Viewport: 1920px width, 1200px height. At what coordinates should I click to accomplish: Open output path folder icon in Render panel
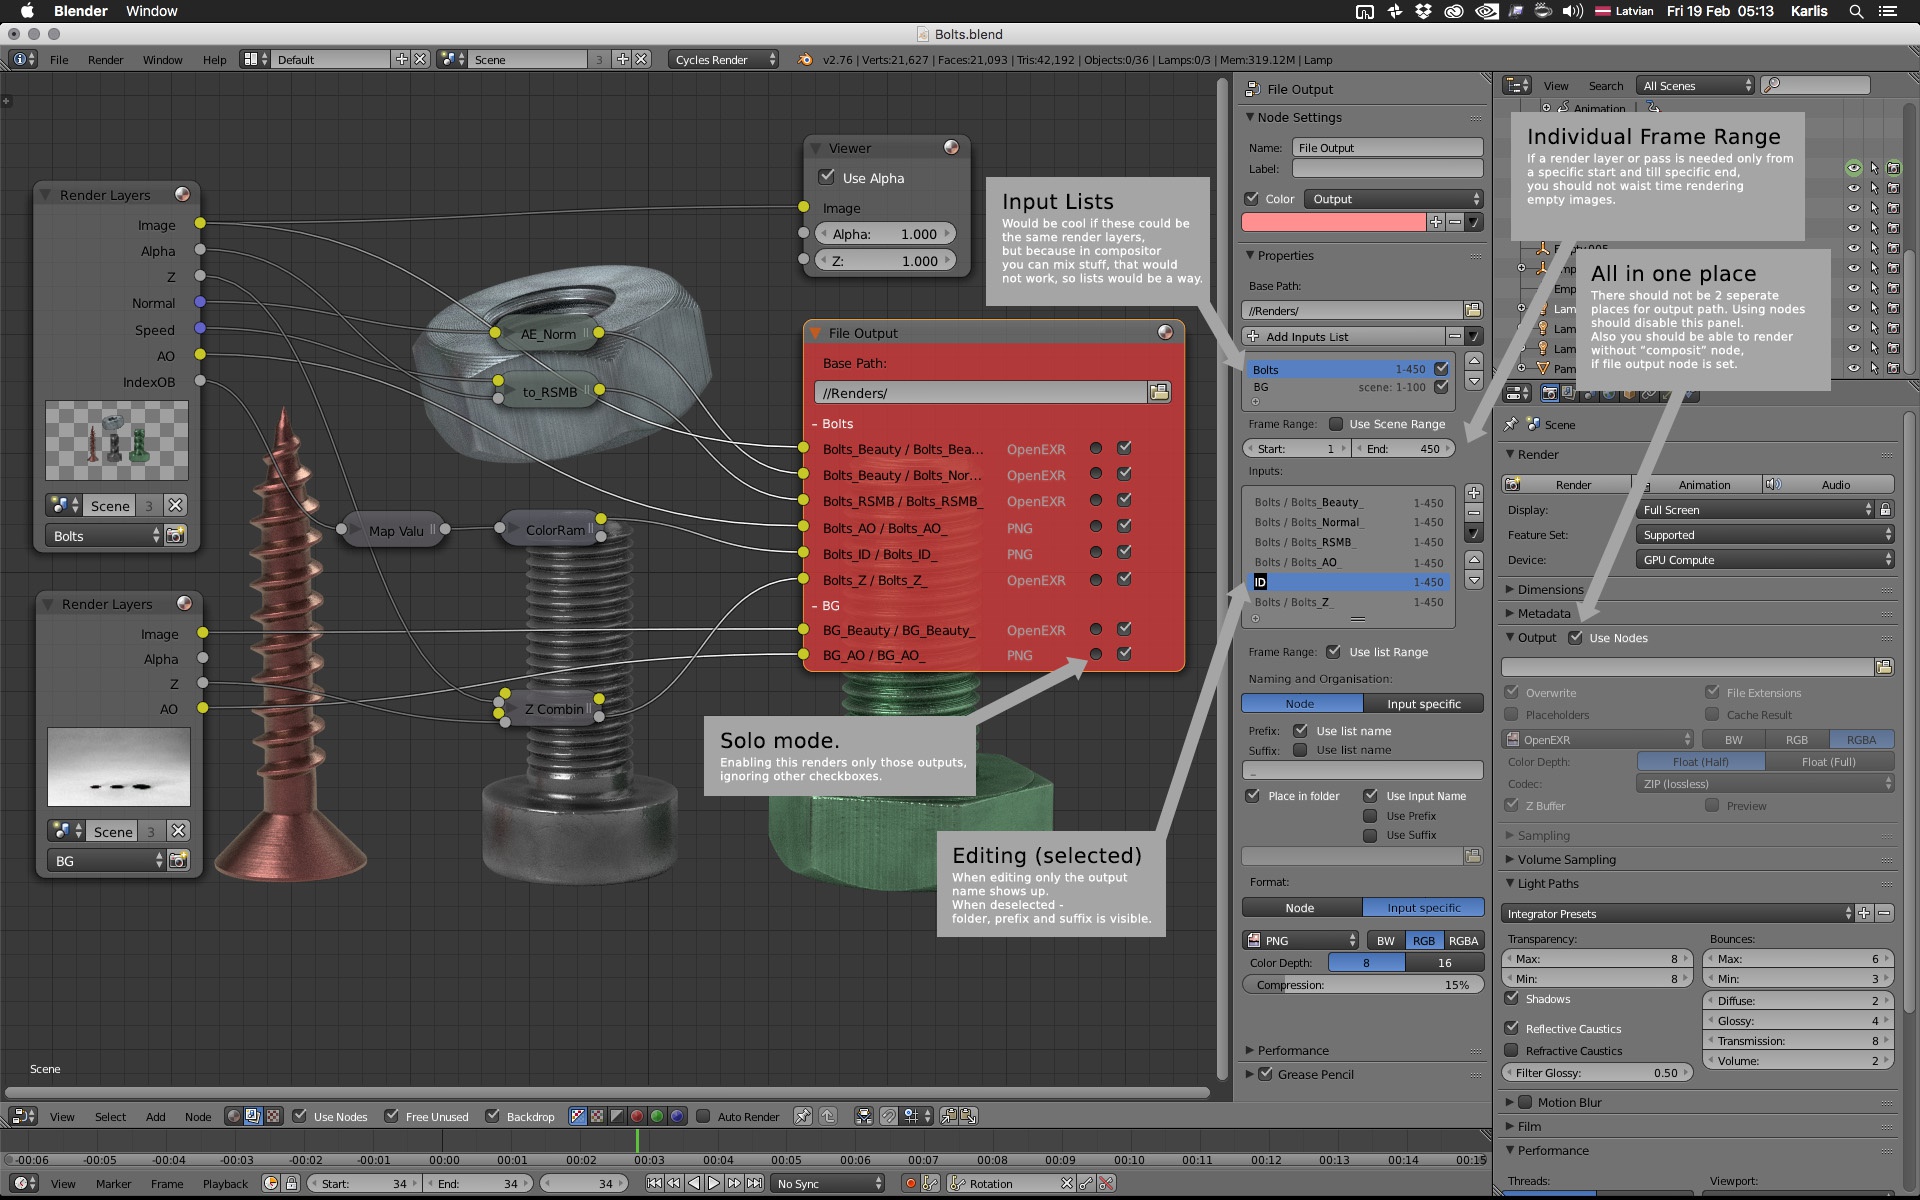[1884, 667]
